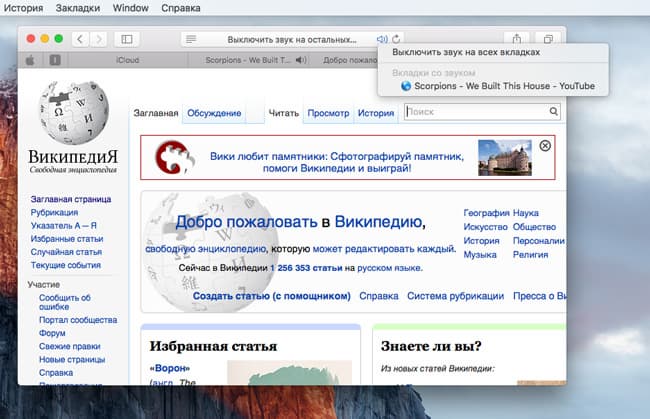Open the Искусство portal link
650x419 pixels.
coord(485,227)
